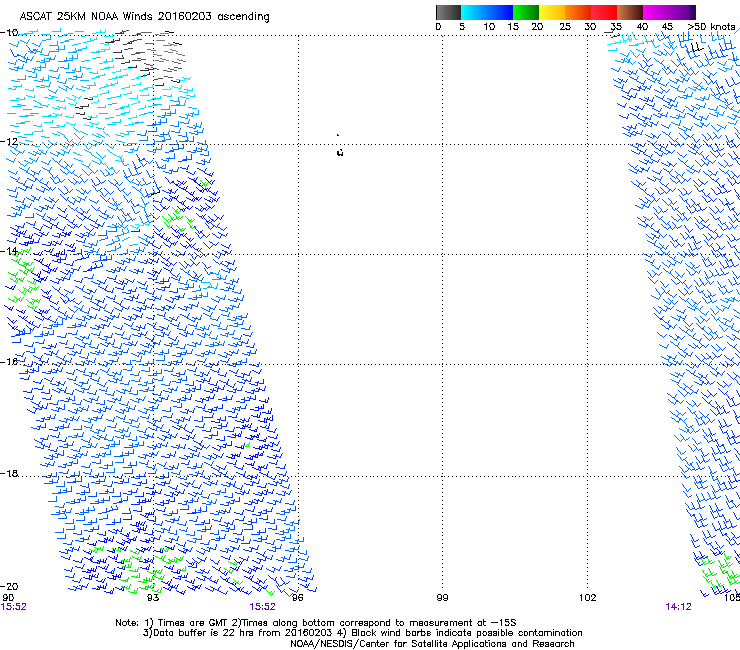The width and height of the screenshot is (740, 650).
Task: Click the small island mark near 97E 12S
Action: (340, 152)
